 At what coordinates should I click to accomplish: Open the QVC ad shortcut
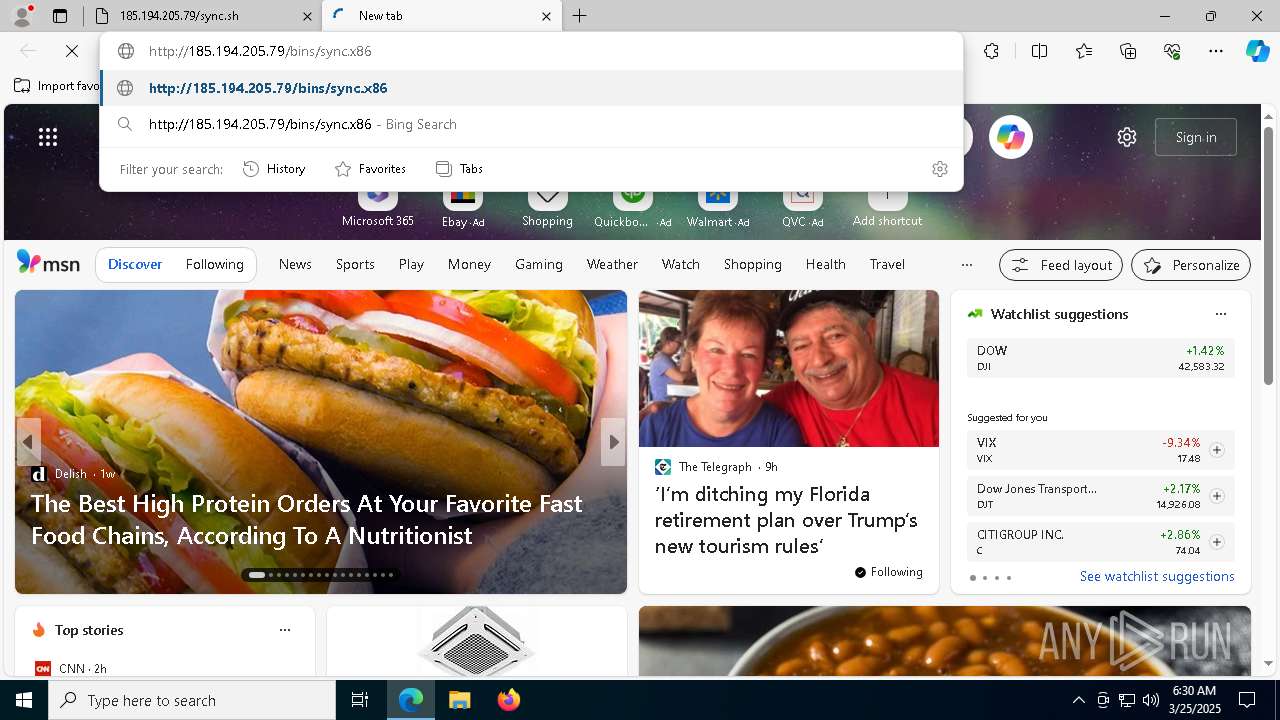(802, 207)
